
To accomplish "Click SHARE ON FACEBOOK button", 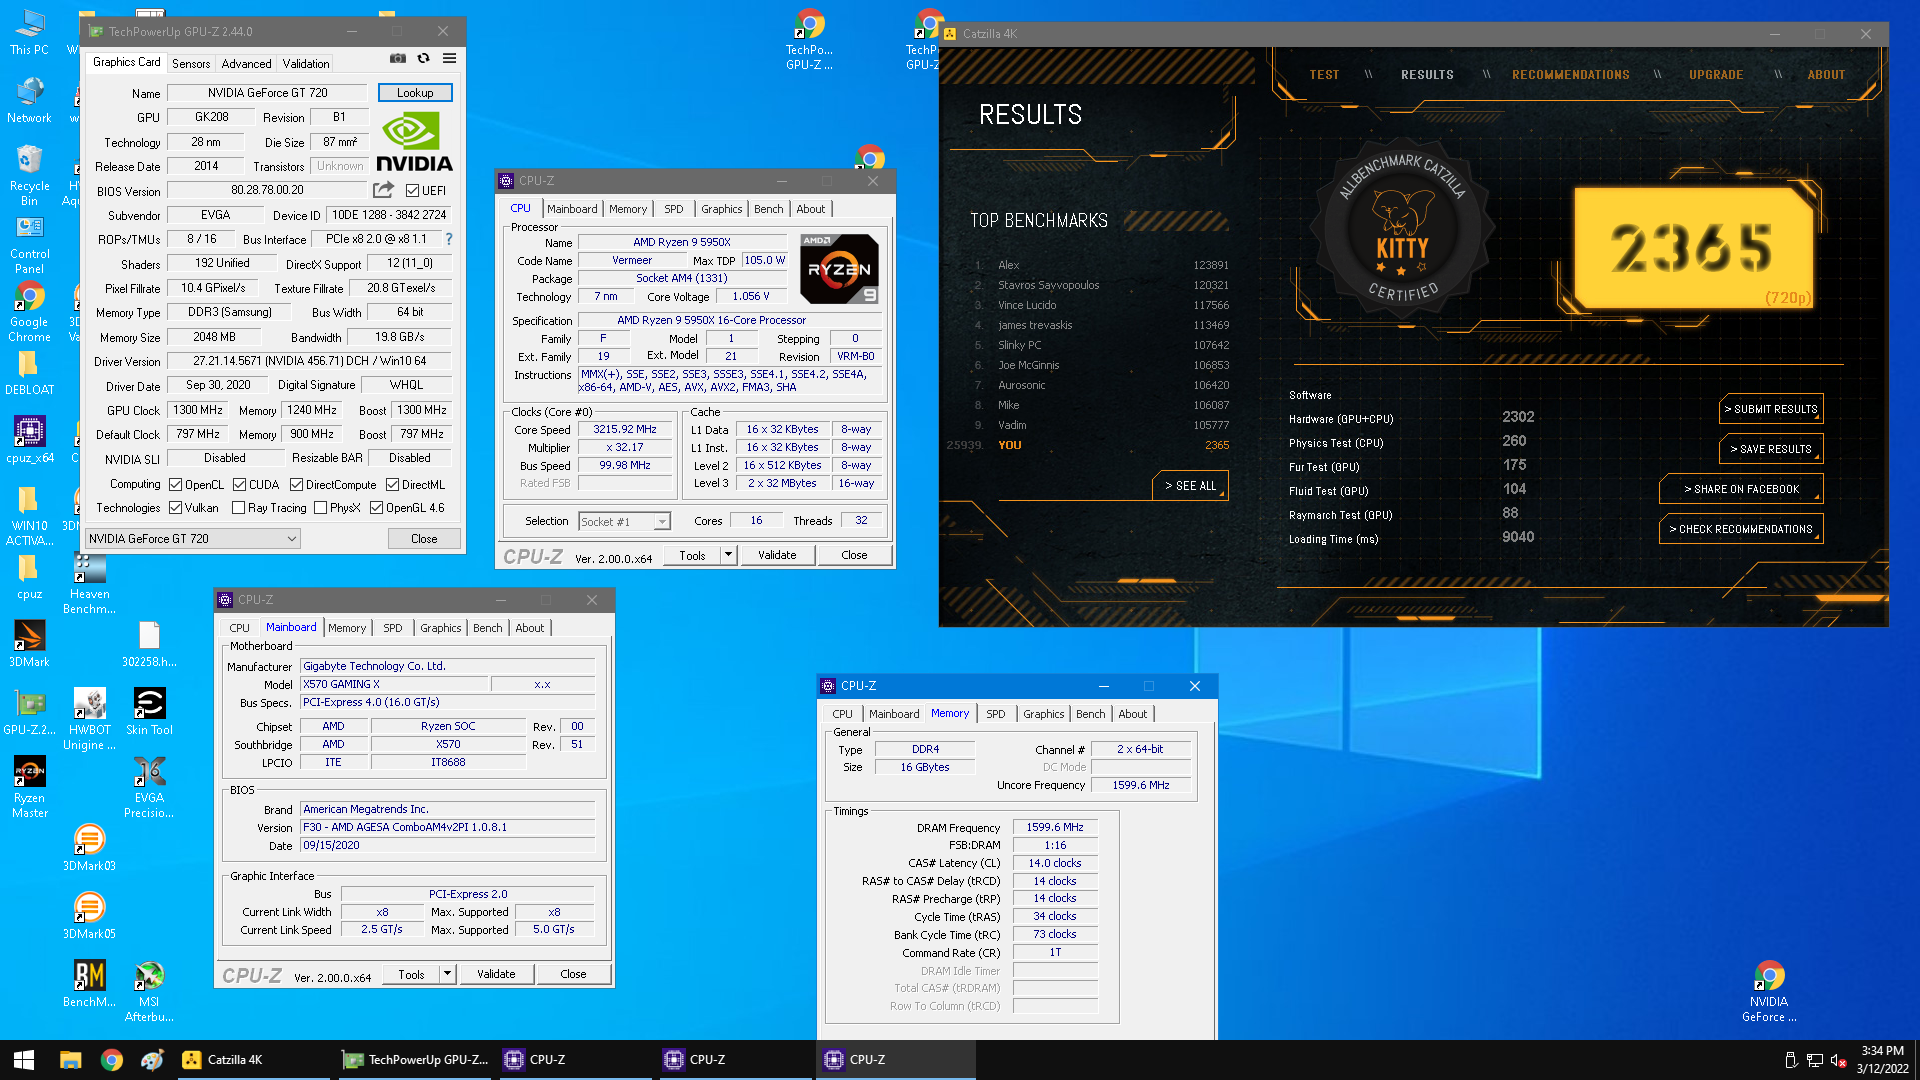I will tap(1741, 489).
